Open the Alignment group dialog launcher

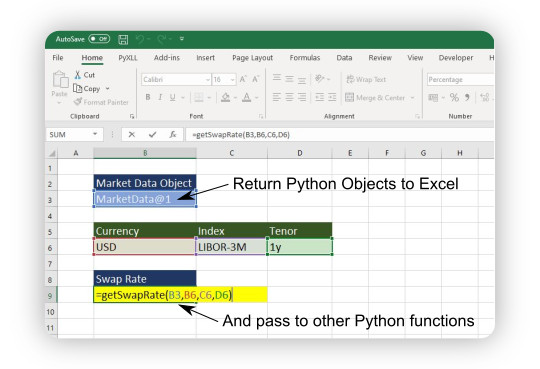point(418,117)
